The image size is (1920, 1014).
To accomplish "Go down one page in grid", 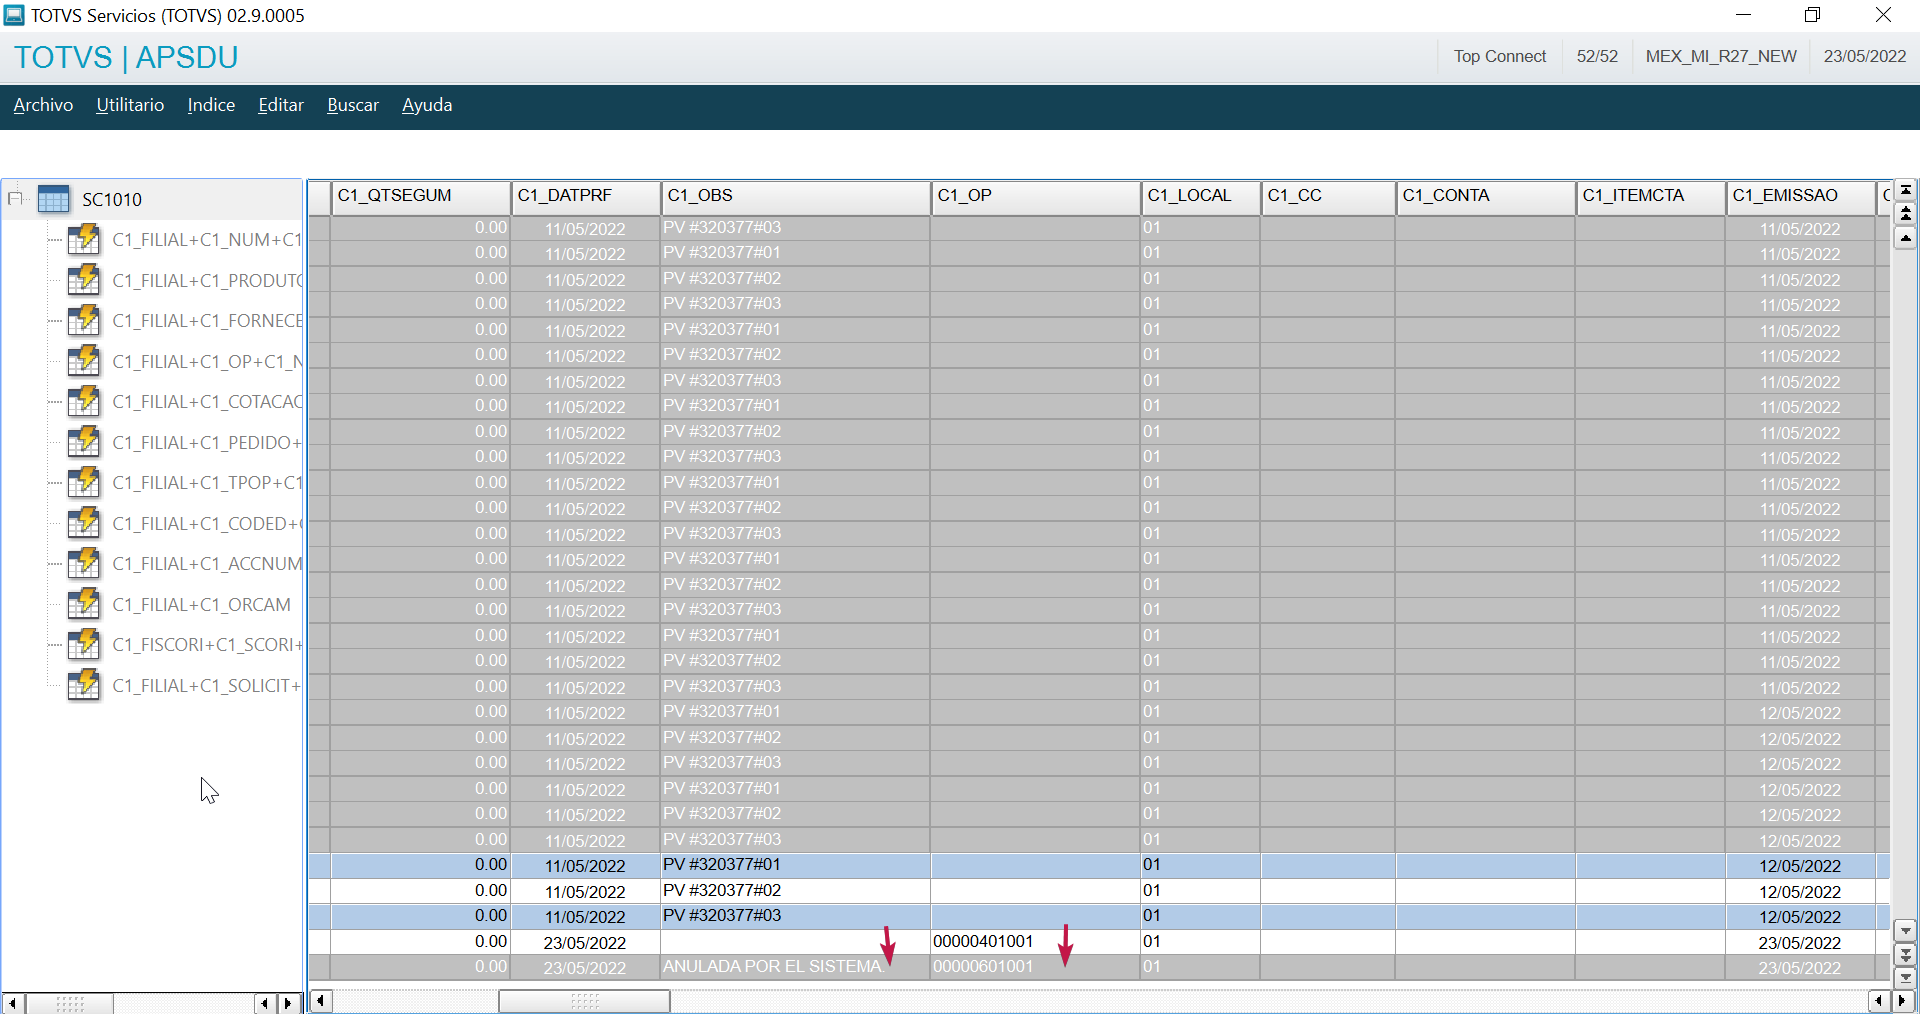I will pos(1905,955).
